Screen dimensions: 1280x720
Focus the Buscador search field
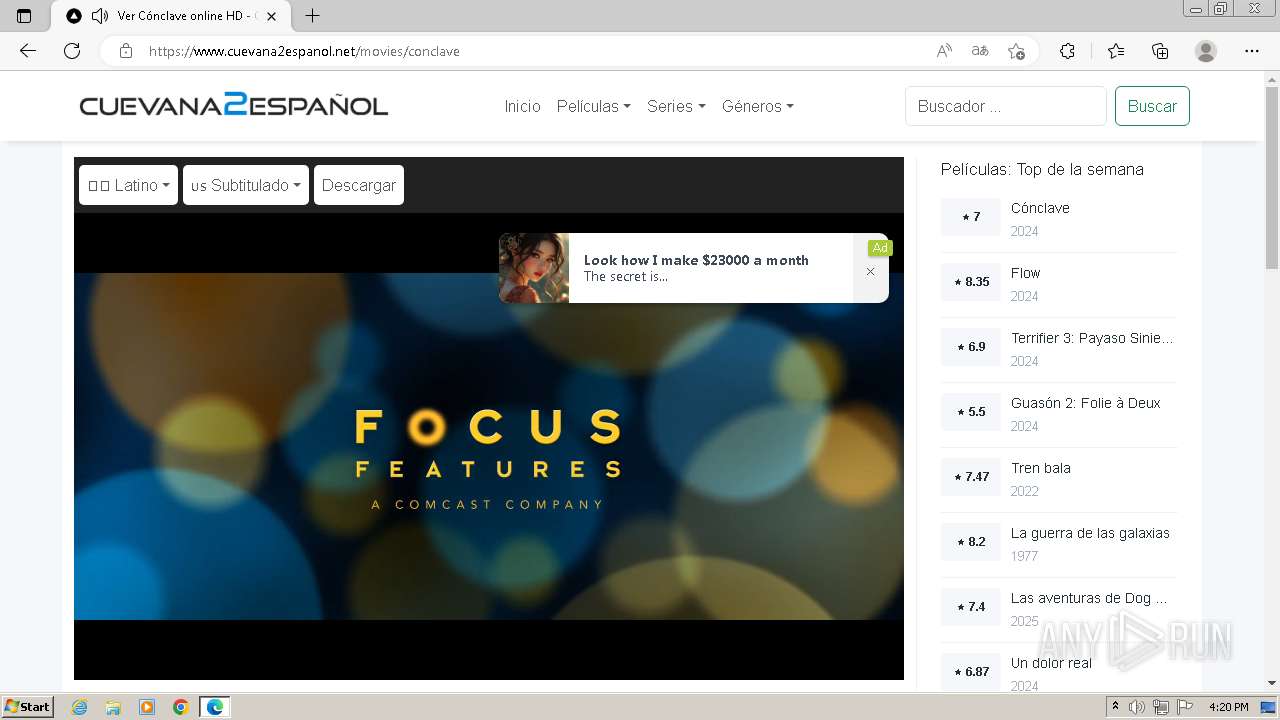pos(1006,106)
